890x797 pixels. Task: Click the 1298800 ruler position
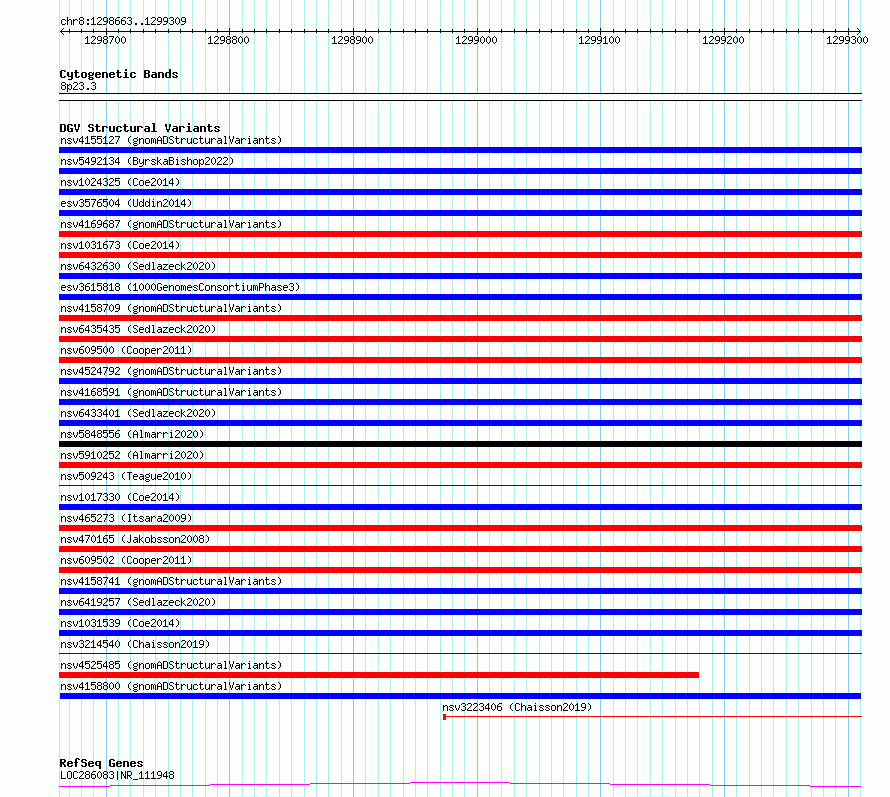pos(228,40)
